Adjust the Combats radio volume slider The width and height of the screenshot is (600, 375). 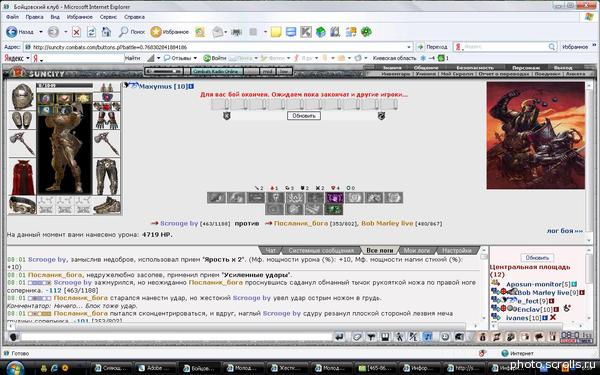[x=164, y=71]
